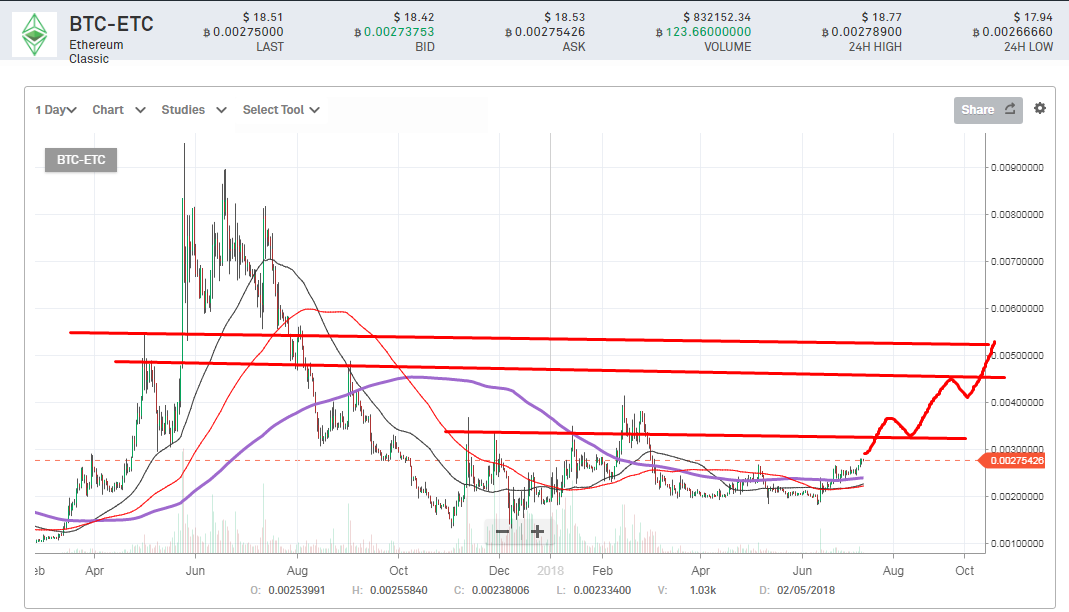The width and height of the screenshot is (1069, 612).
Task: Click the 0.00500000 price axis label
Action: click(1017, 356)
